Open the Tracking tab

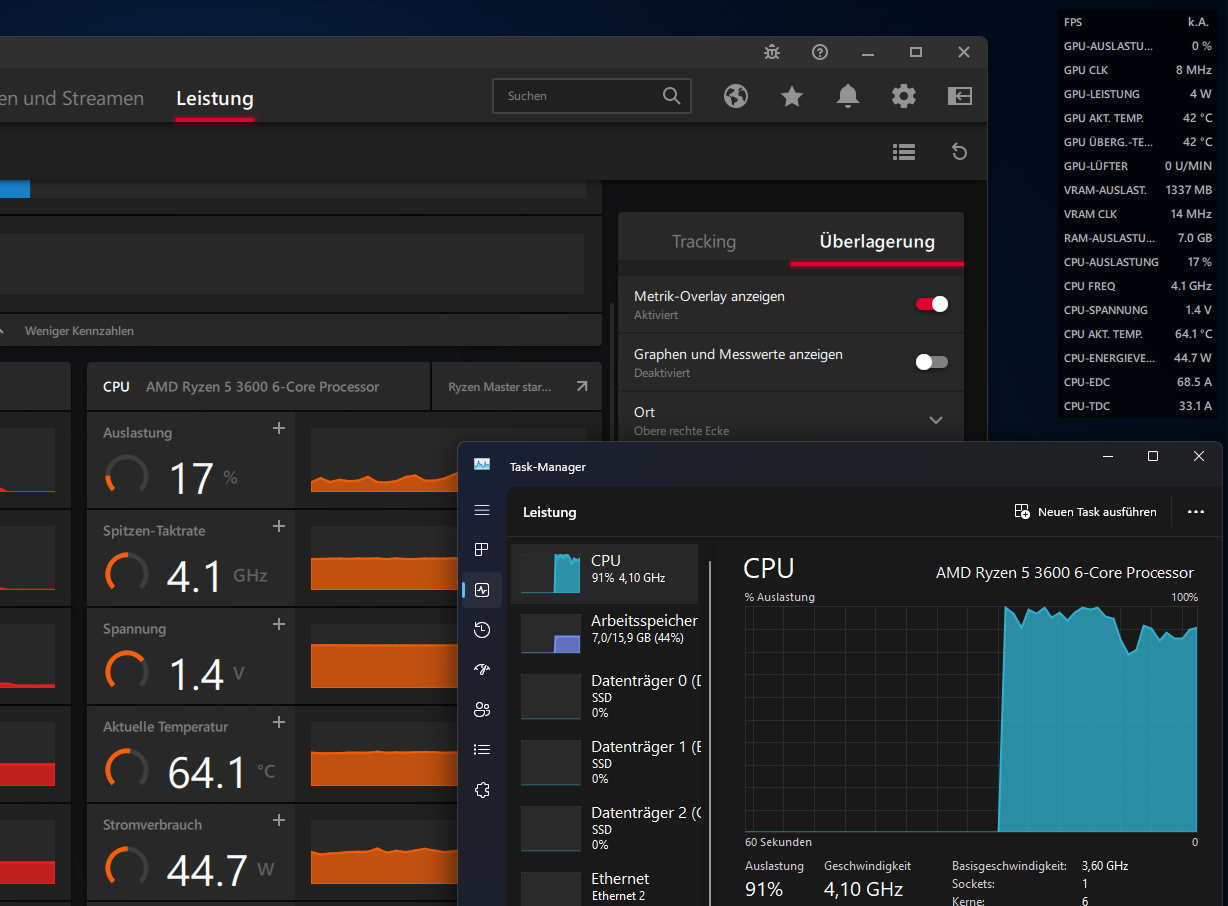point(704,241)
